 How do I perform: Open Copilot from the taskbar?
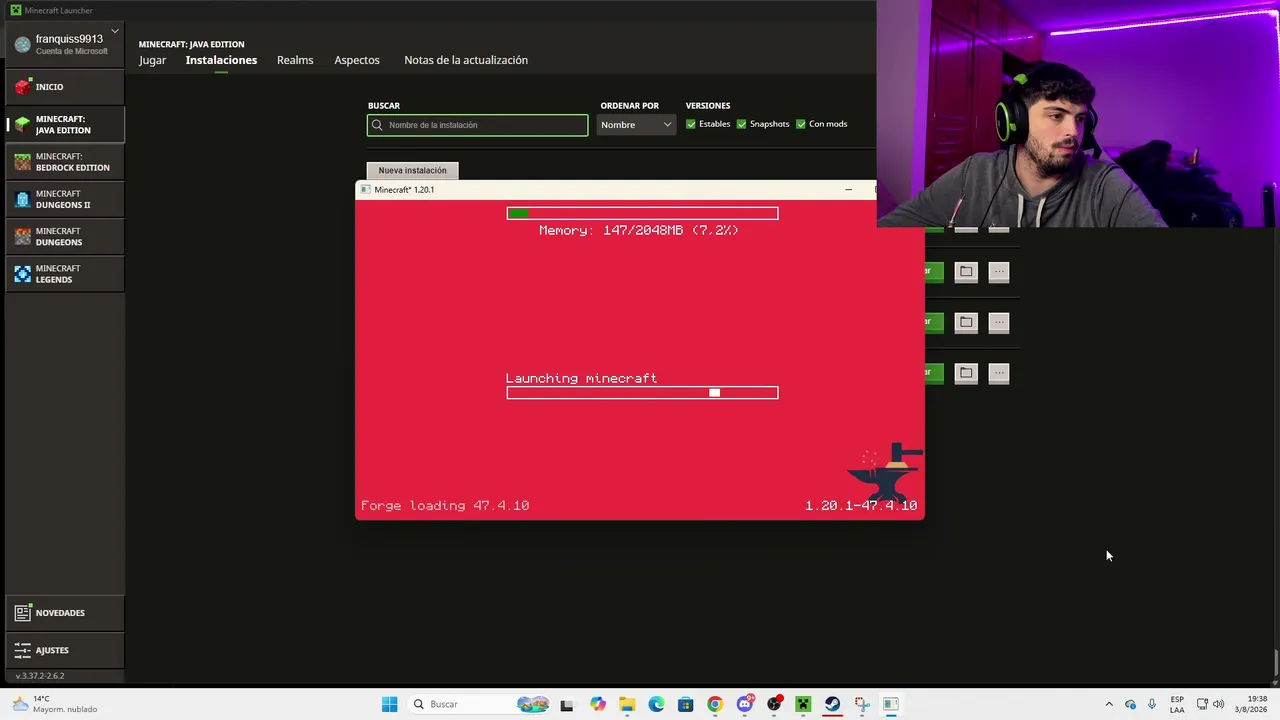pos(598,704)
